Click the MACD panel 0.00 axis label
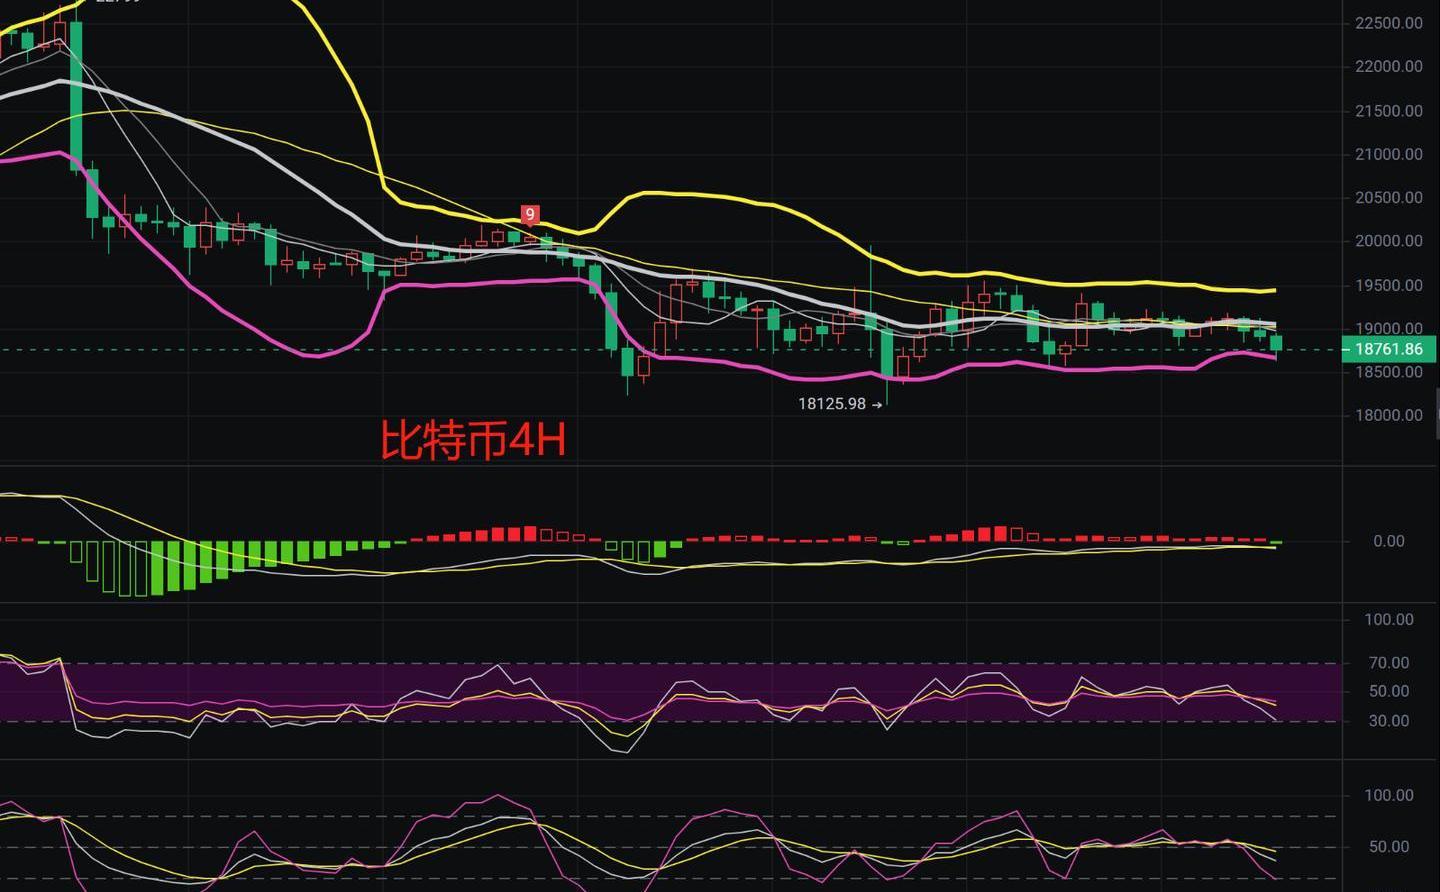Viewport: 1440px width, 892px height. (x=1388, y=541)
